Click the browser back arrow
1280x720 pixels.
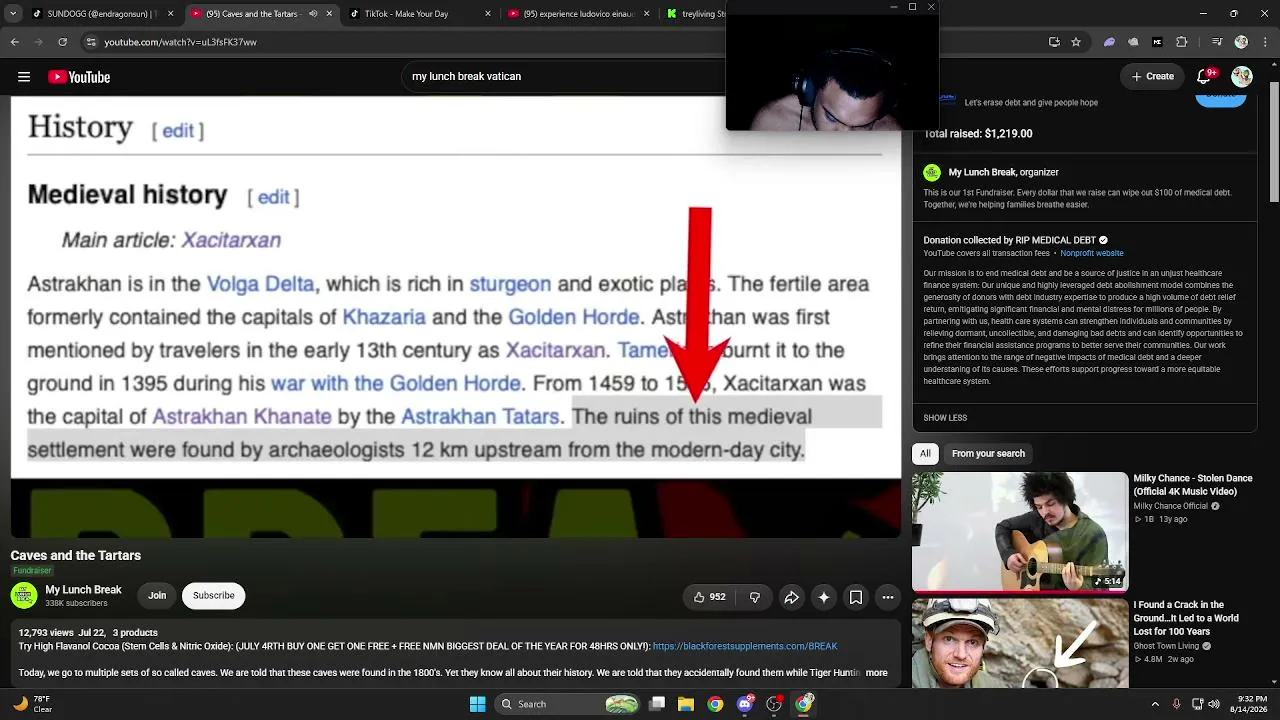pyautogui.click(x=14, y=42)
